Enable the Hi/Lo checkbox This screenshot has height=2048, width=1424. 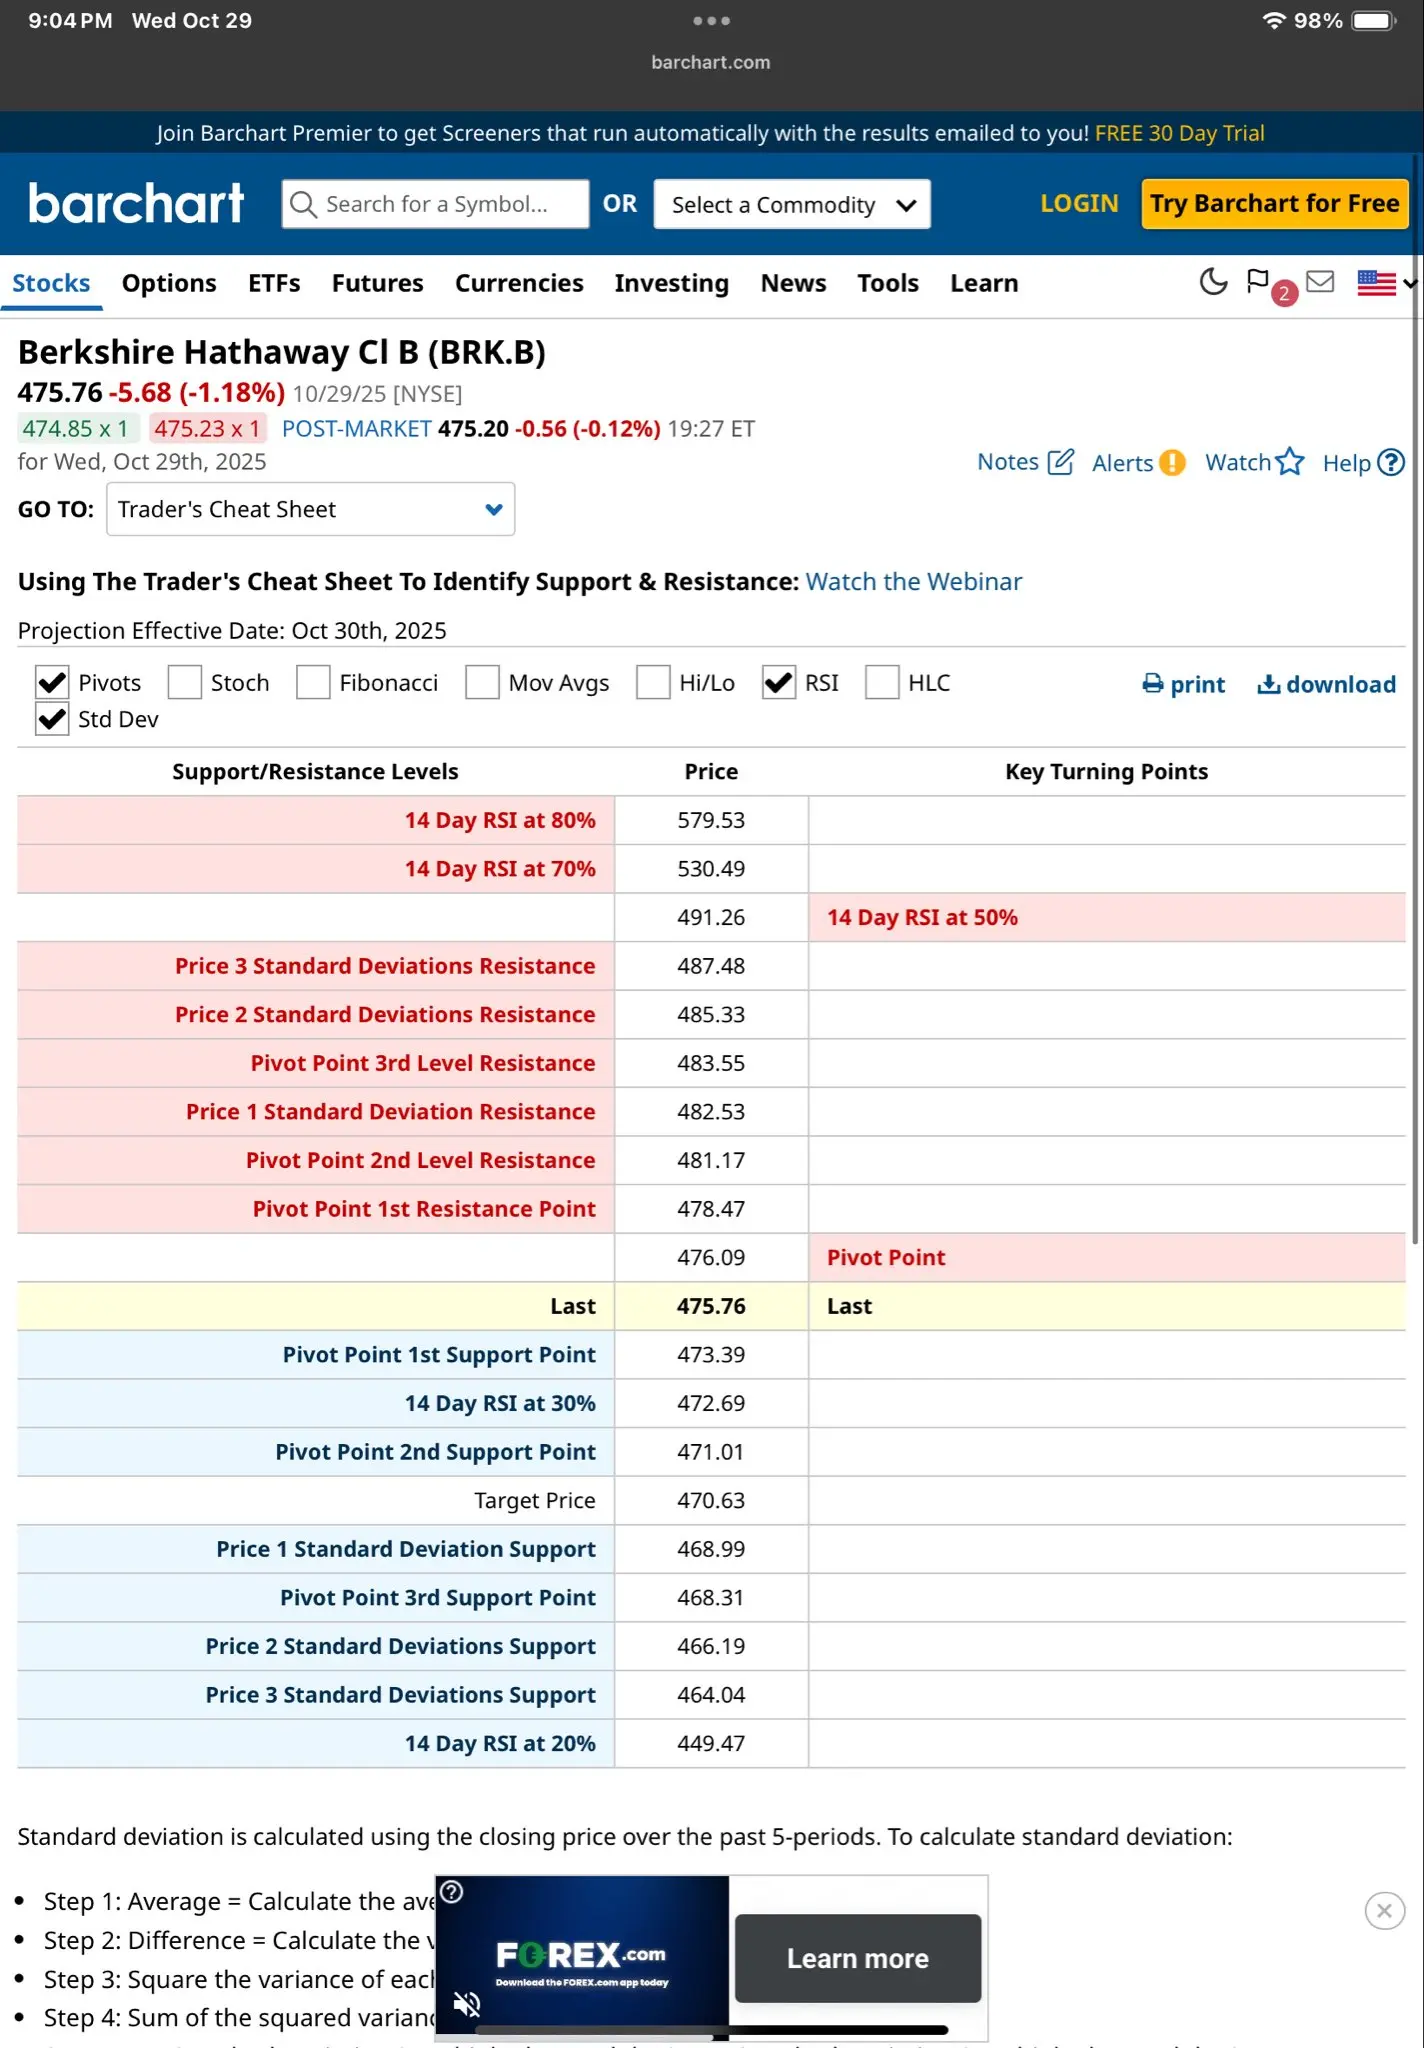point(653,683)
